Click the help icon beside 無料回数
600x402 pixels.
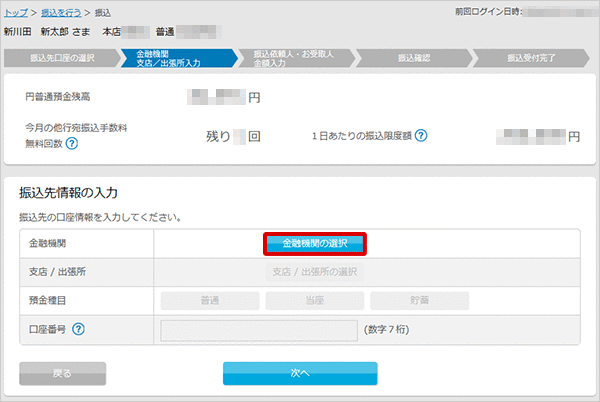click(72, 144)
